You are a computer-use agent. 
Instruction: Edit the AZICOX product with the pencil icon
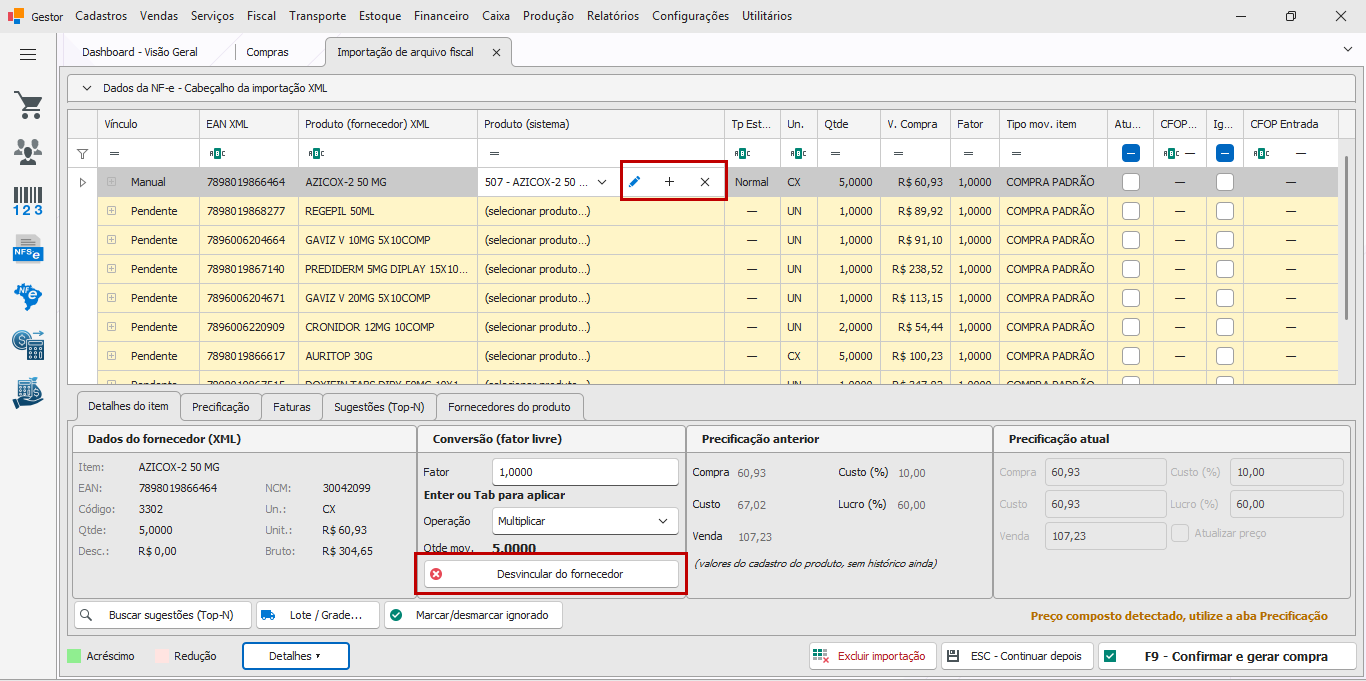click(634, 182)
